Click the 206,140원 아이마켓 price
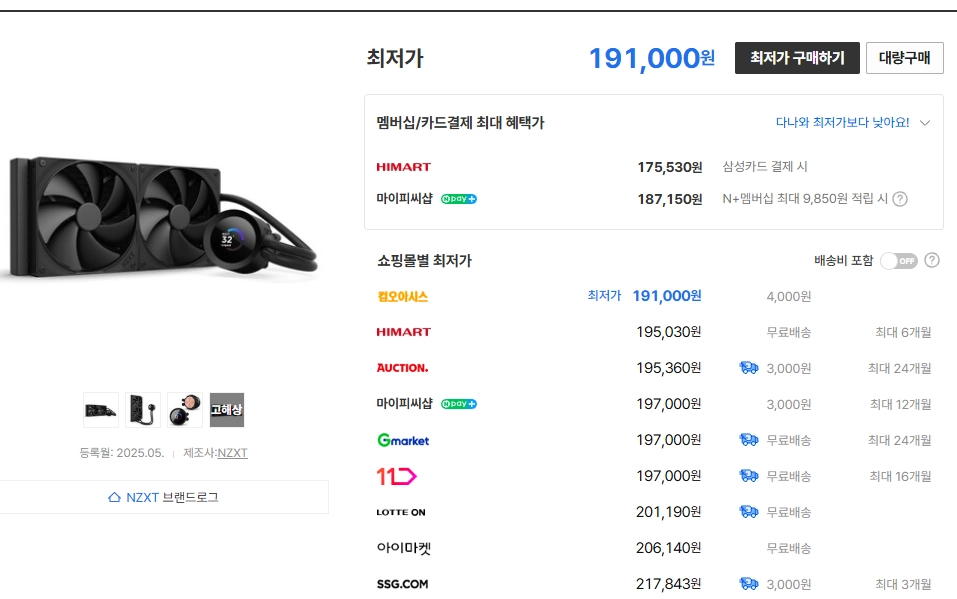 [669, 548]
